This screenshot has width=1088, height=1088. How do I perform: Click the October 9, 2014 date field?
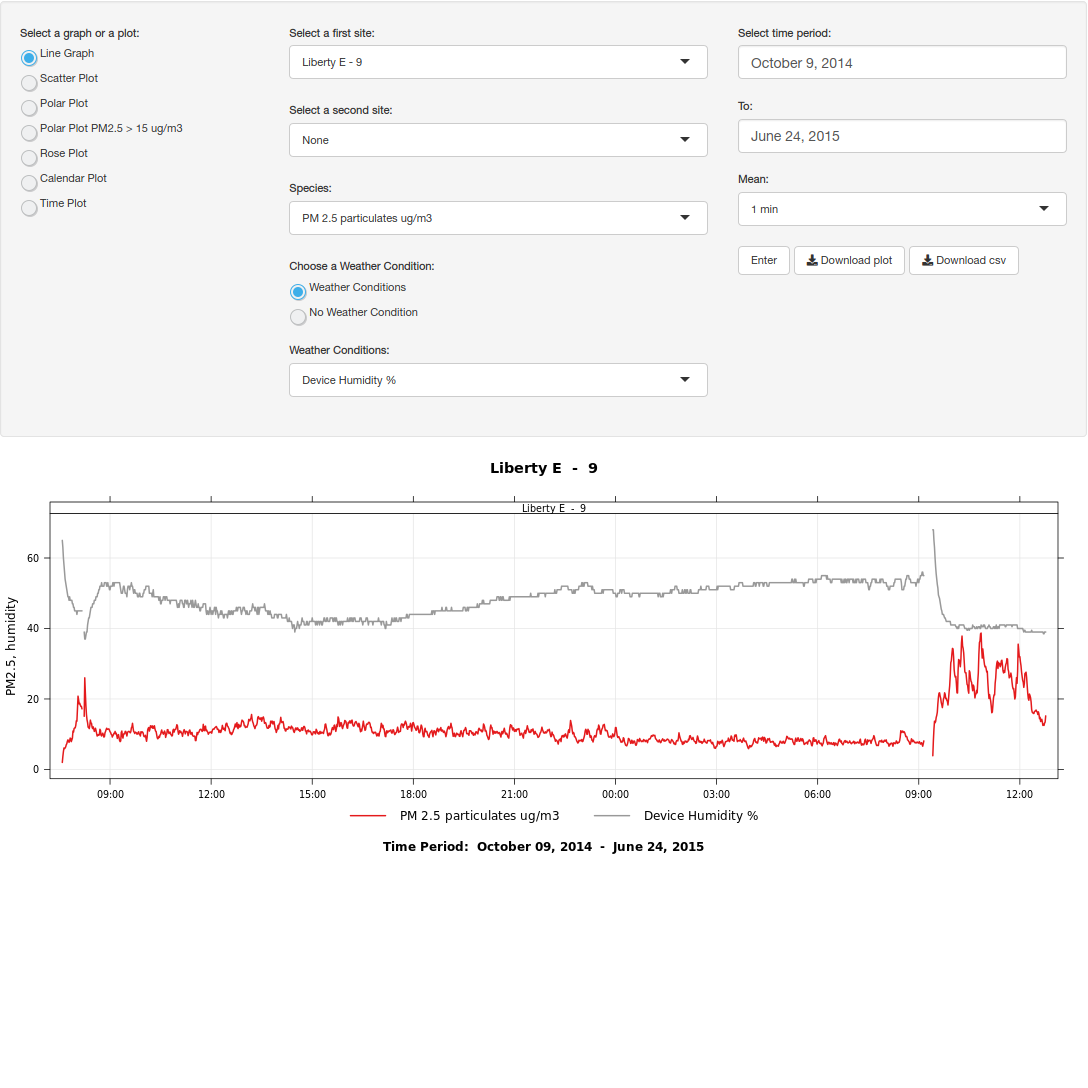pos(902,62)
